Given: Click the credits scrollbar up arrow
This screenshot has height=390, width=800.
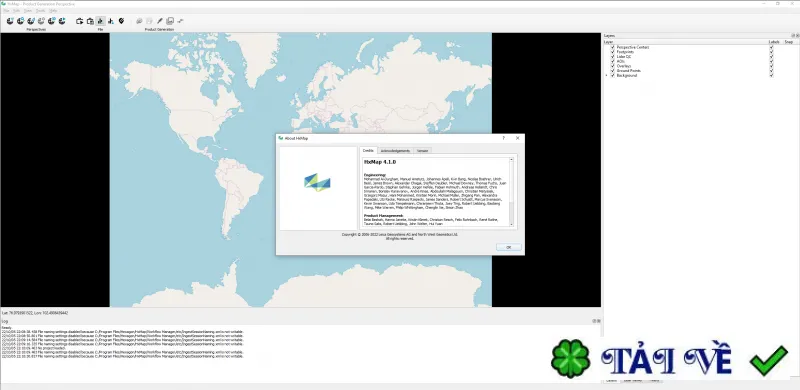Looking at the screenshot, I should point(511,160).
